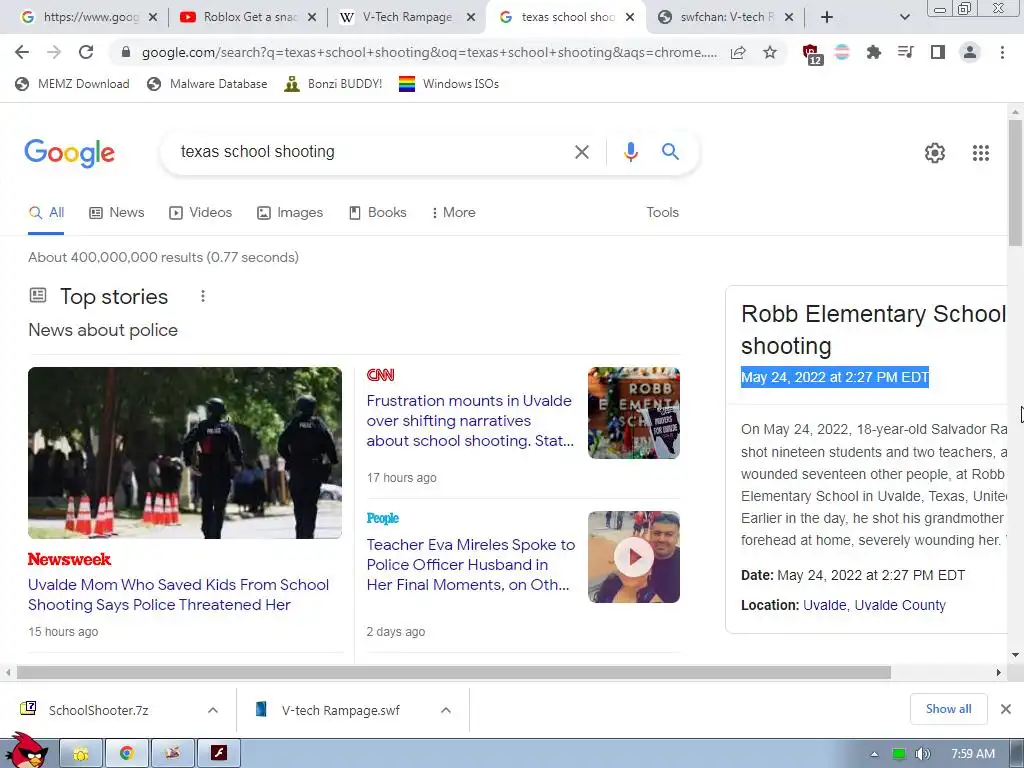Select the All results tab
Screen dimensions: 1024x768
coord(46,213)
